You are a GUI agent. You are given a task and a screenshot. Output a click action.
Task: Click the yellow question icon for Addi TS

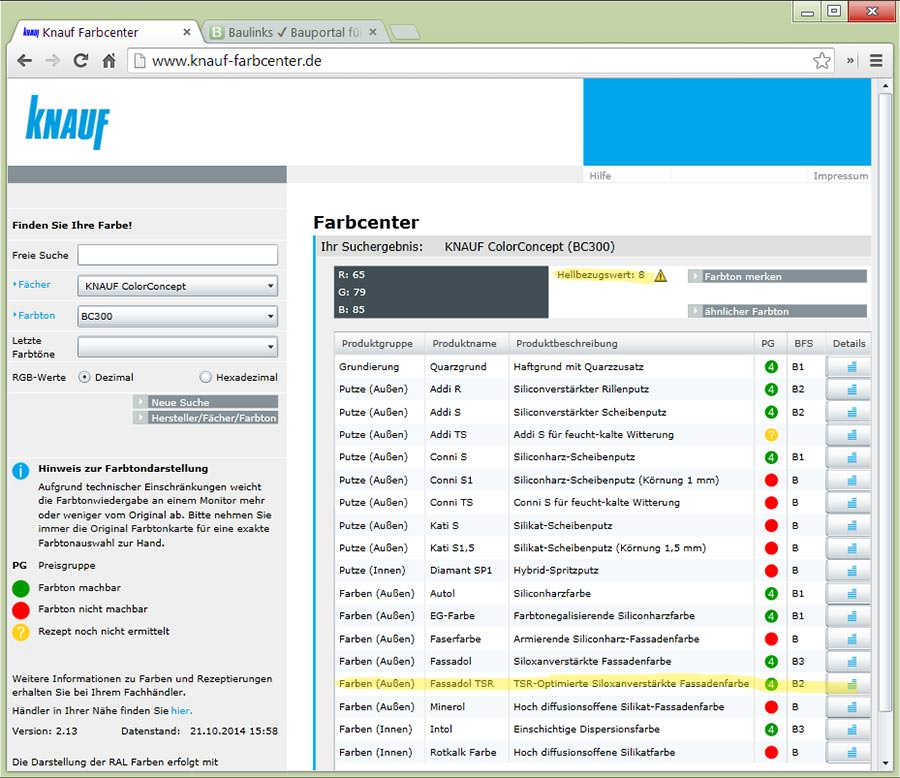click(771, 435)
